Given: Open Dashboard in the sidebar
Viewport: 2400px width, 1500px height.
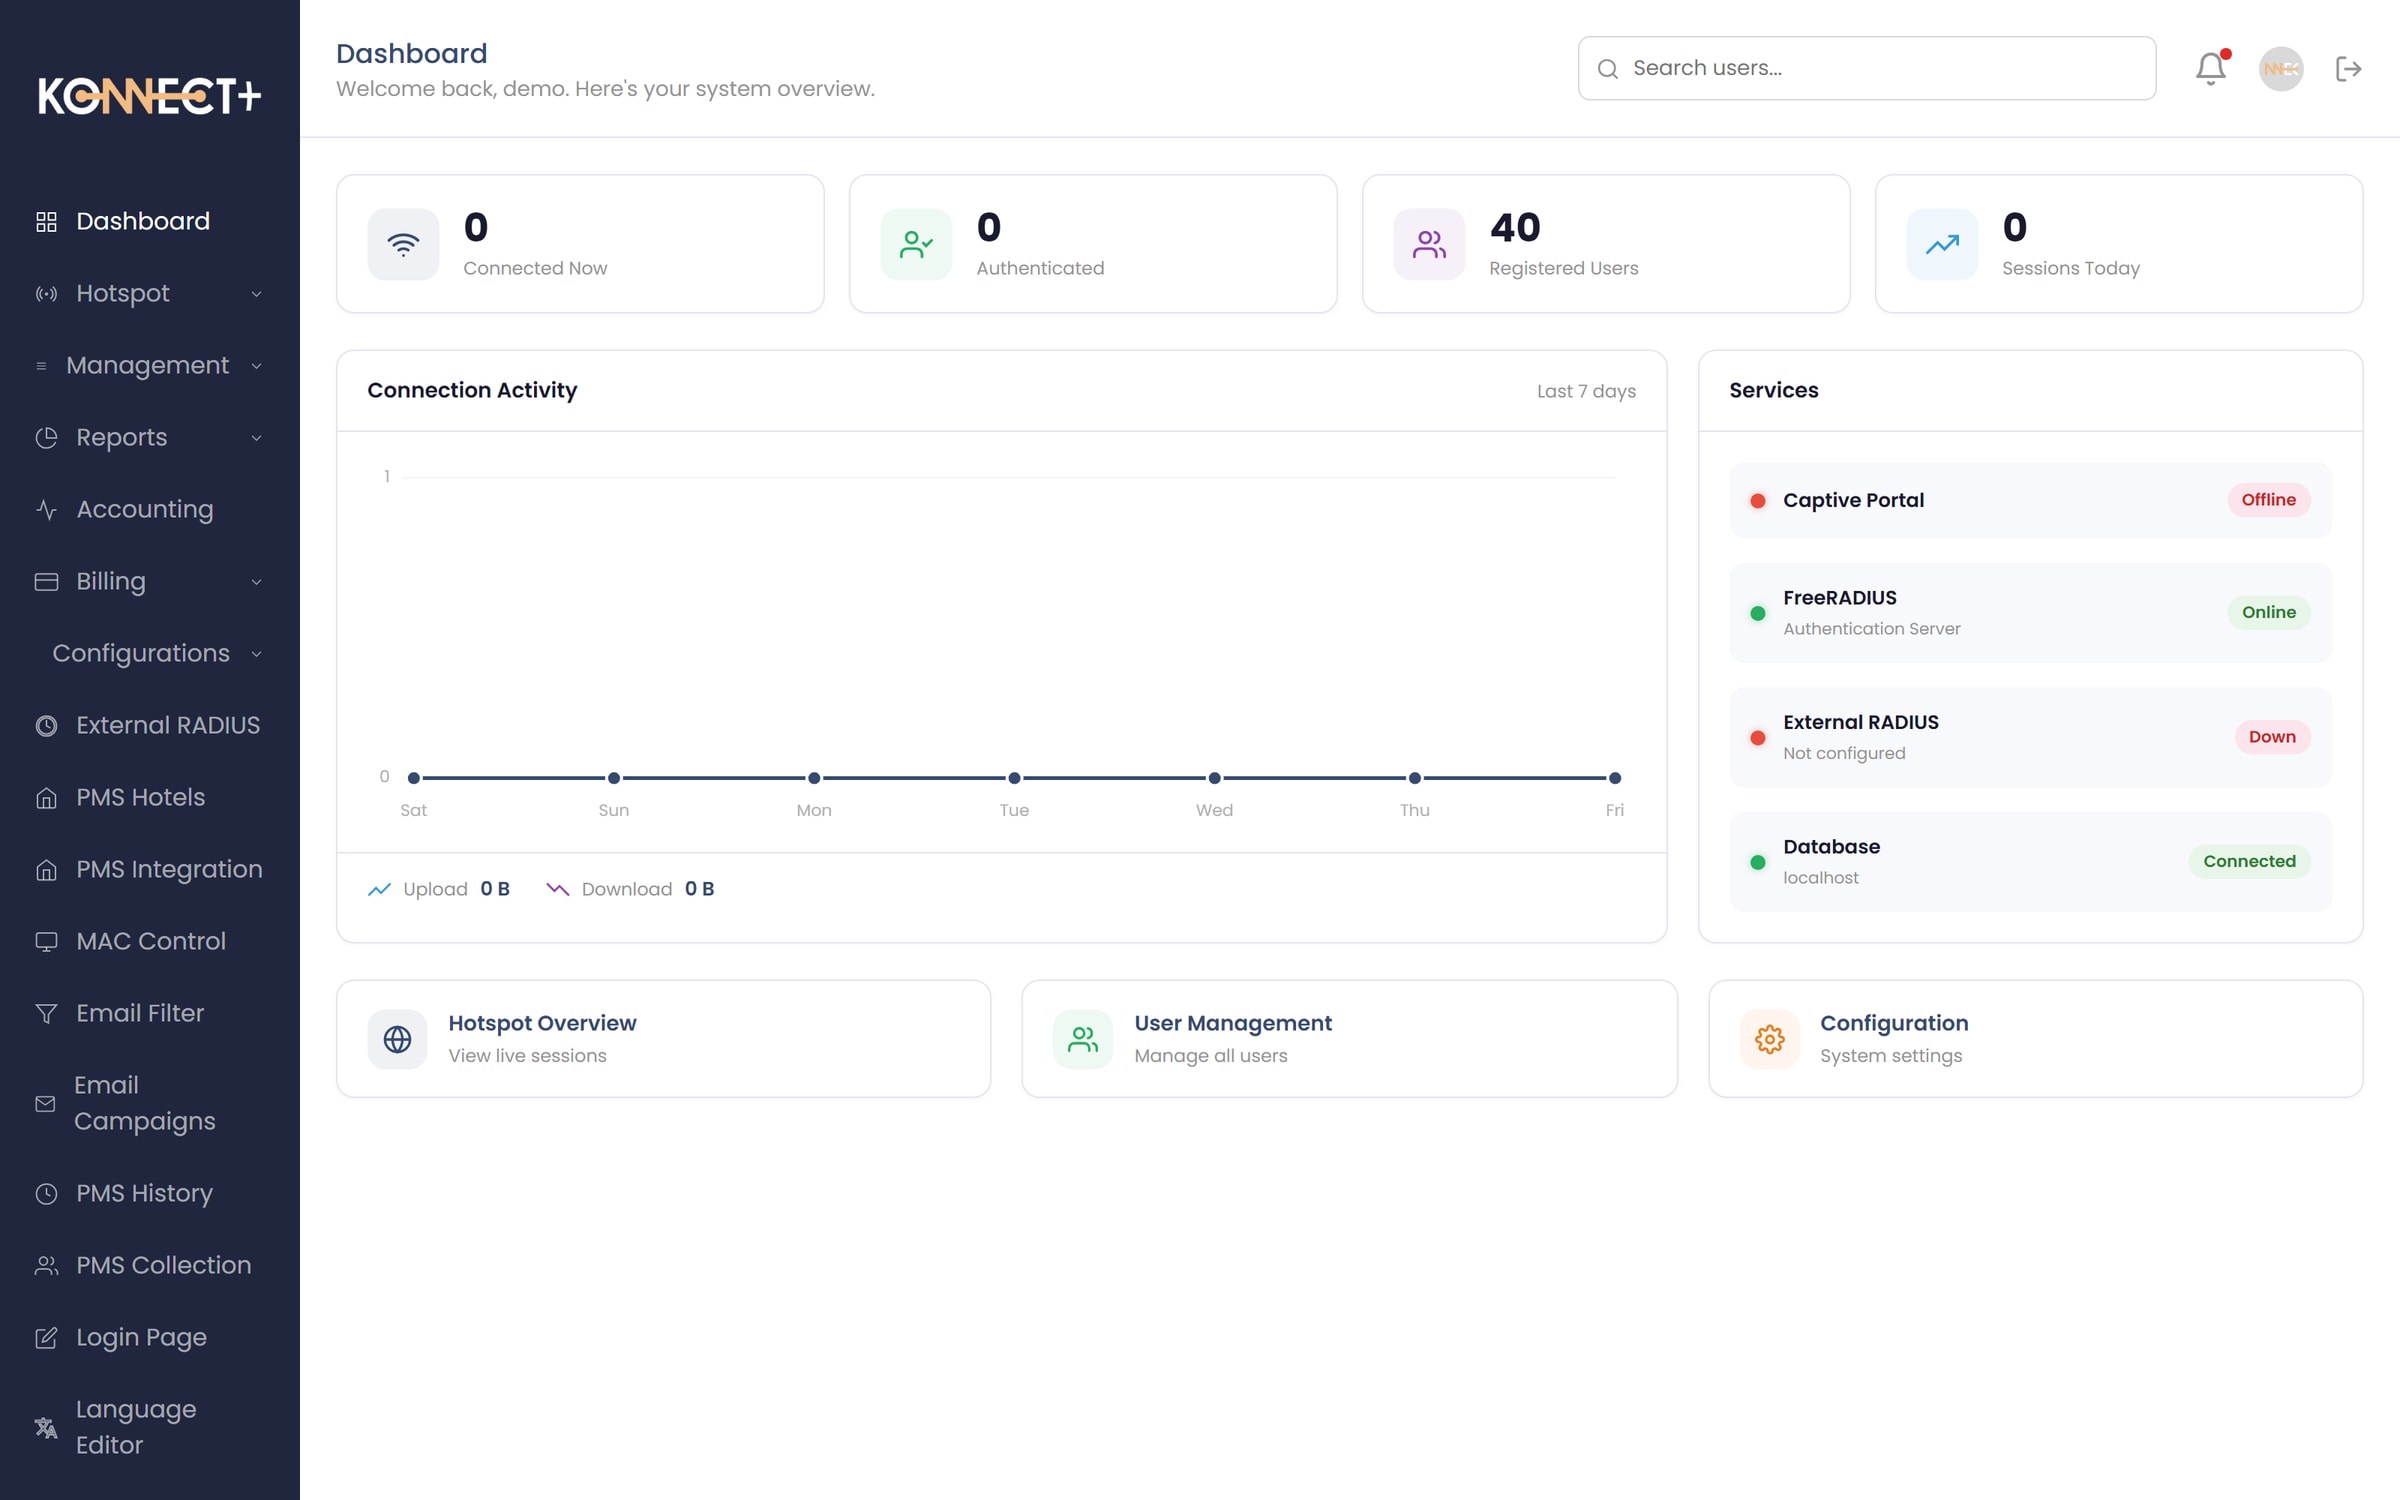Looking at the screenshot, I should (x=150, y=222).
